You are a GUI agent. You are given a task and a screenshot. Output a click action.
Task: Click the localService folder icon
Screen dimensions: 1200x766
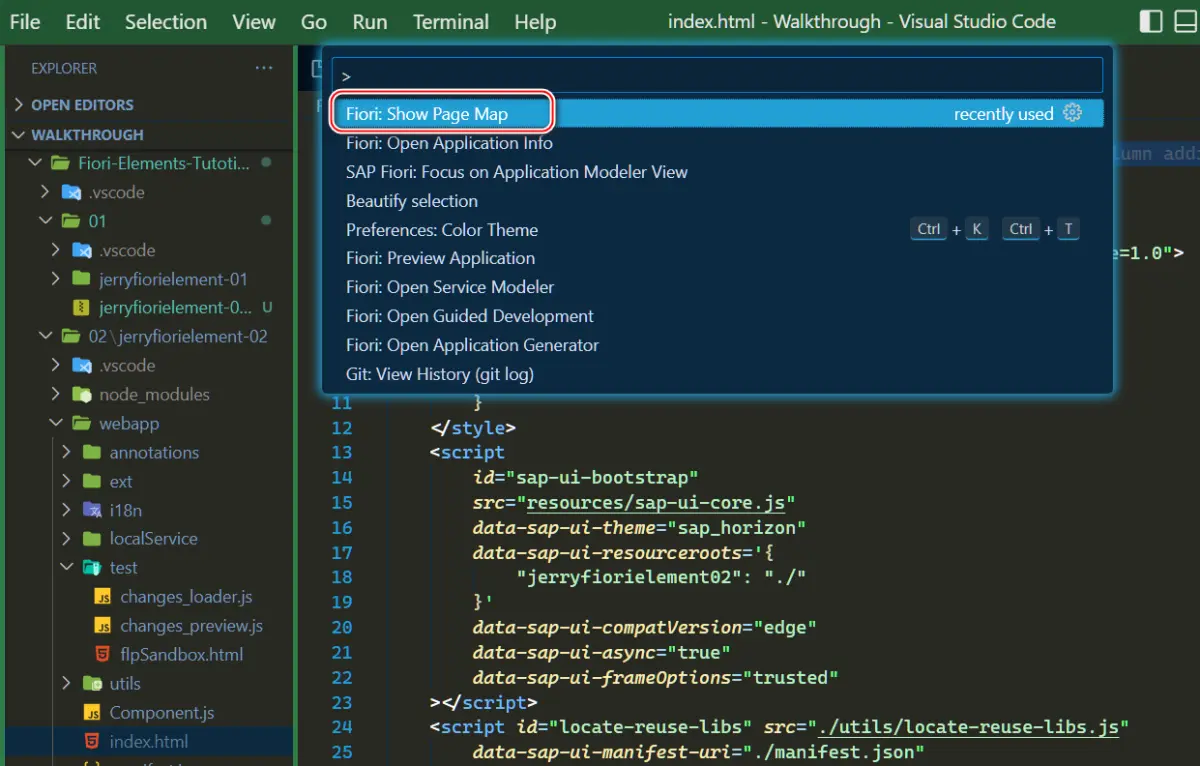point(91,539)
